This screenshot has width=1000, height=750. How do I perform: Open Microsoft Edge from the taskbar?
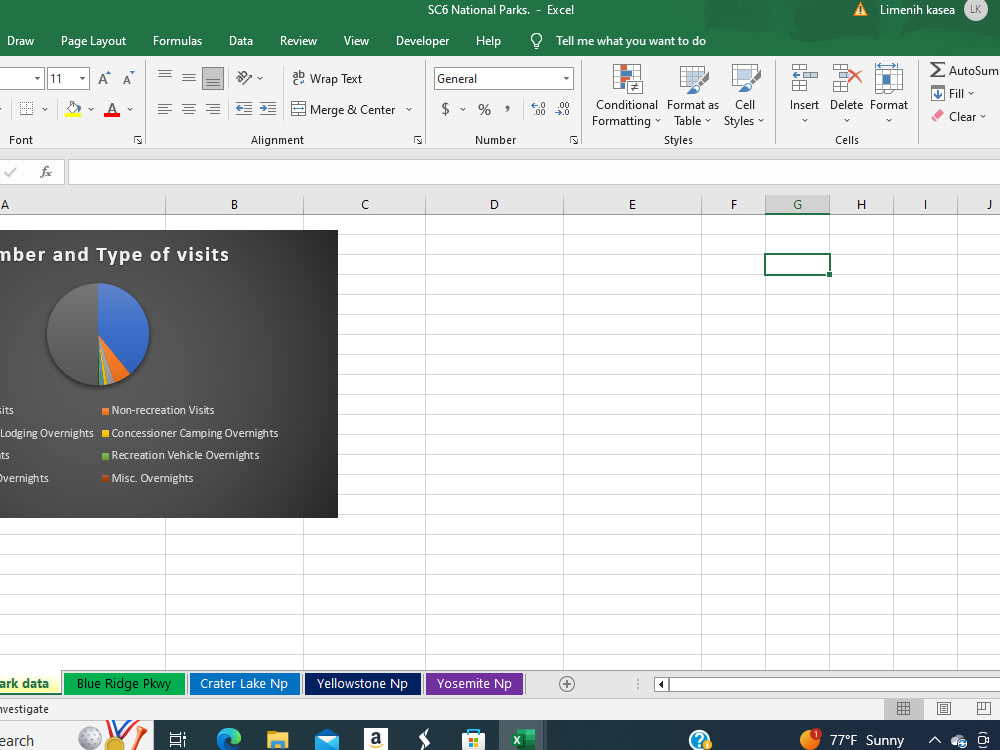tap(228, 739)
